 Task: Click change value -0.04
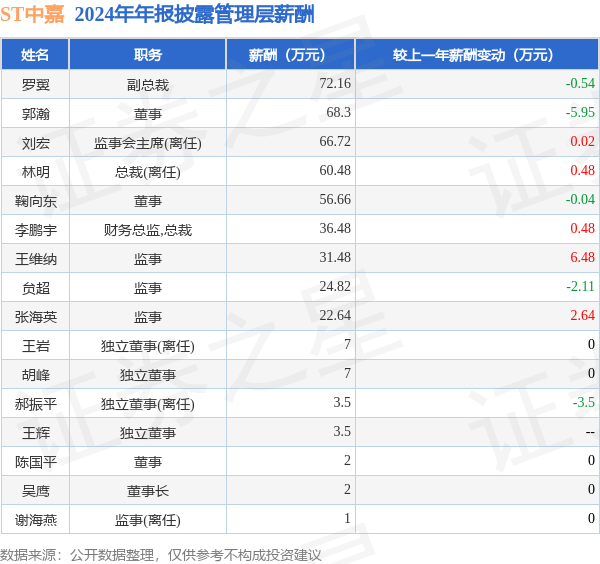[580, 199]
